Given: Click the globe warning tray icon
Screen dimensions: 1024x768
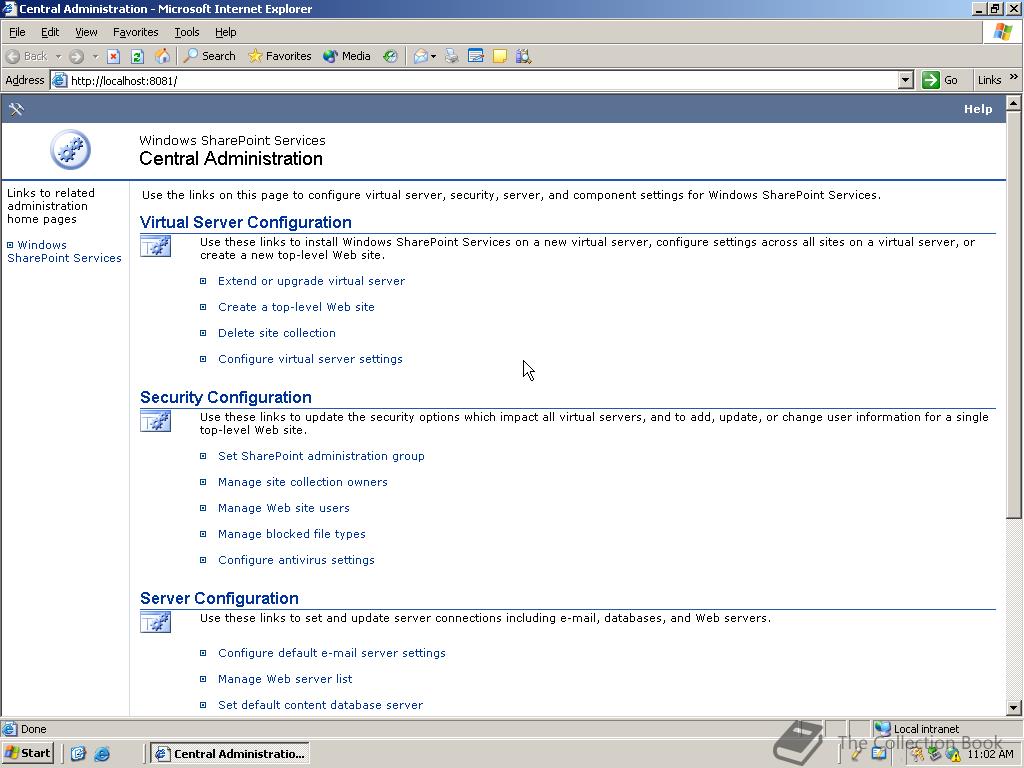Looking at the screenshot, I should click(x=953, y=754).
